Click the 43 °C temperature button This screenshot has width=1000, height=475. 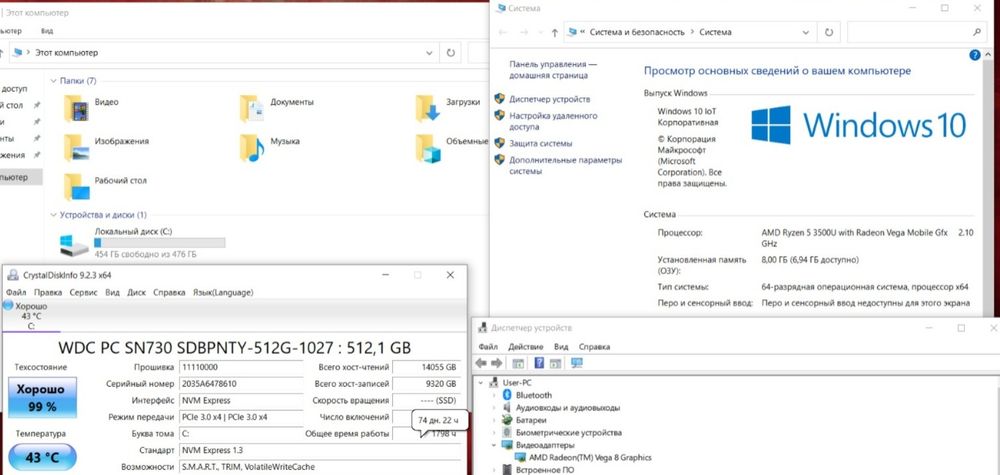point(42,458)
